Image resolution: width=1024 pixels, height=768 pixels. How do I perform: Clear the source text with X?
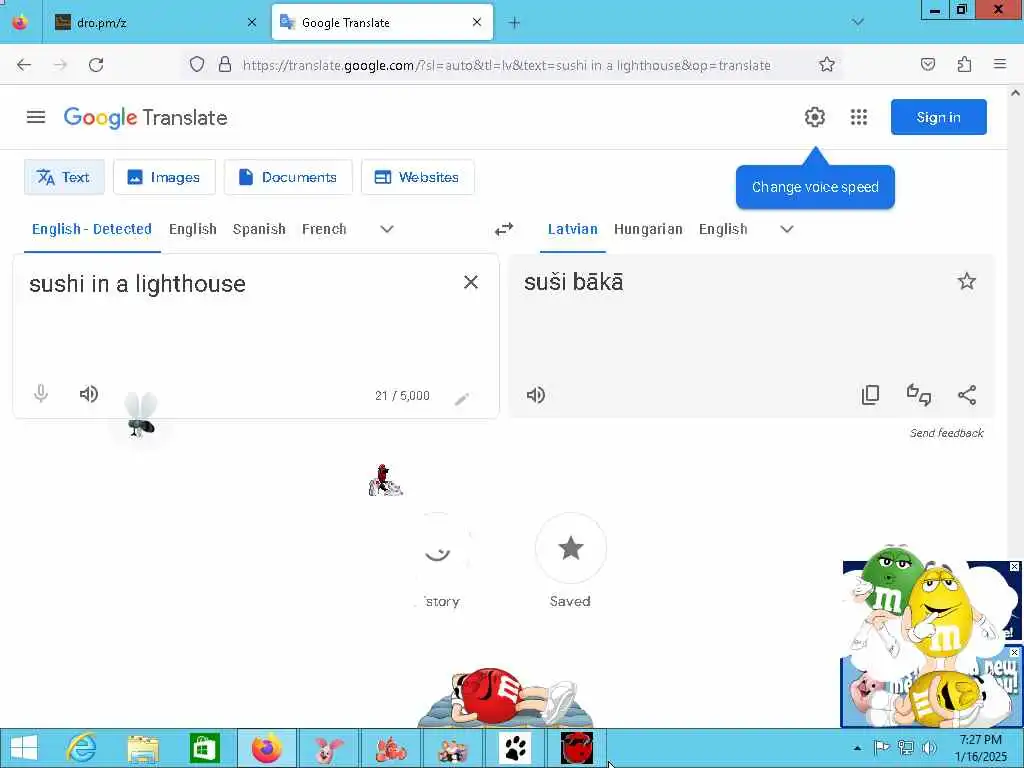click(471, 282)
